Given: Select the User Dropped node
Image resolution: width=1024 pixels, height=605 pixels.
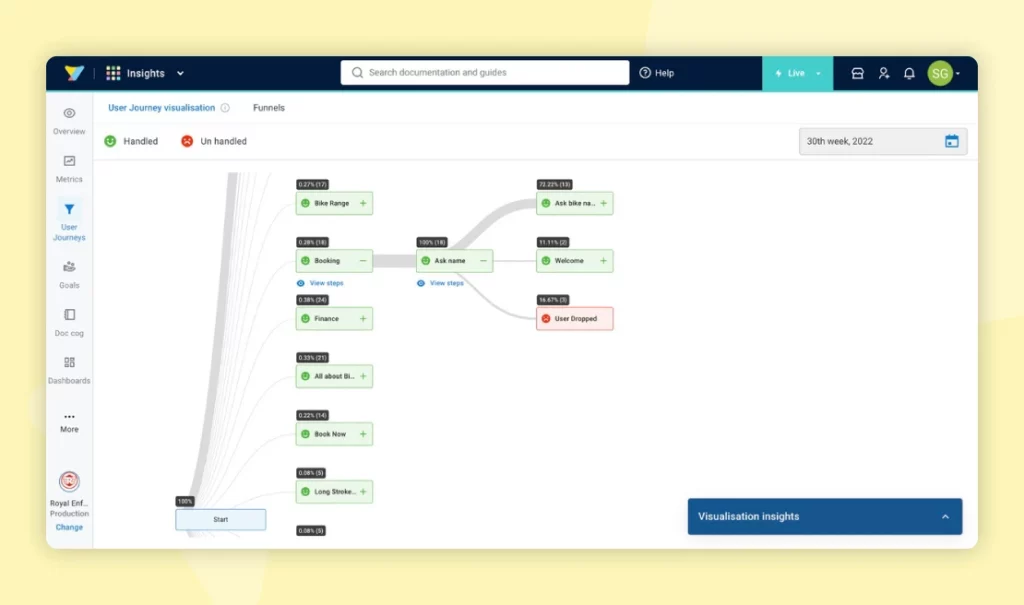Looking at the screenshot, I should coord(575,319).
